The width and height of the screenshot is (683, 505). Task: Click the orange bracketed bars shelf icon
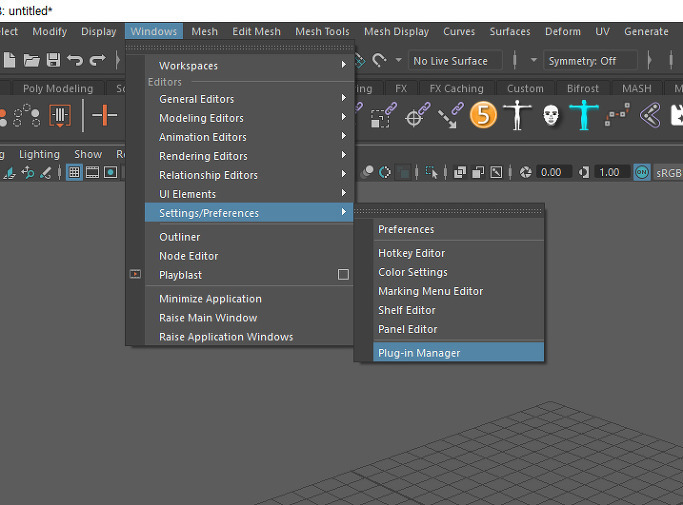[x=60, y=115]
